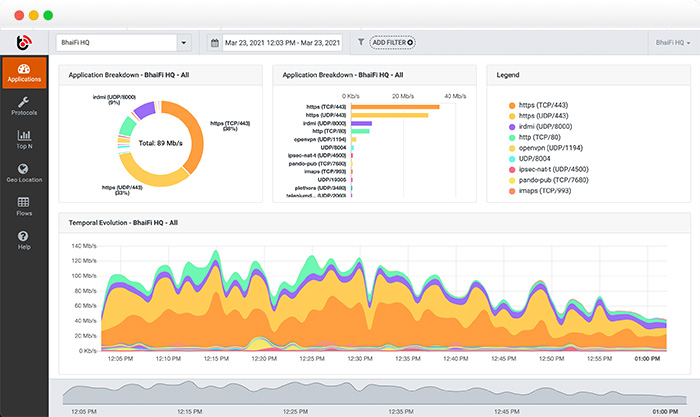Open the BhaiFi HQ account menu
700x417 pixels.
(672, 43)
